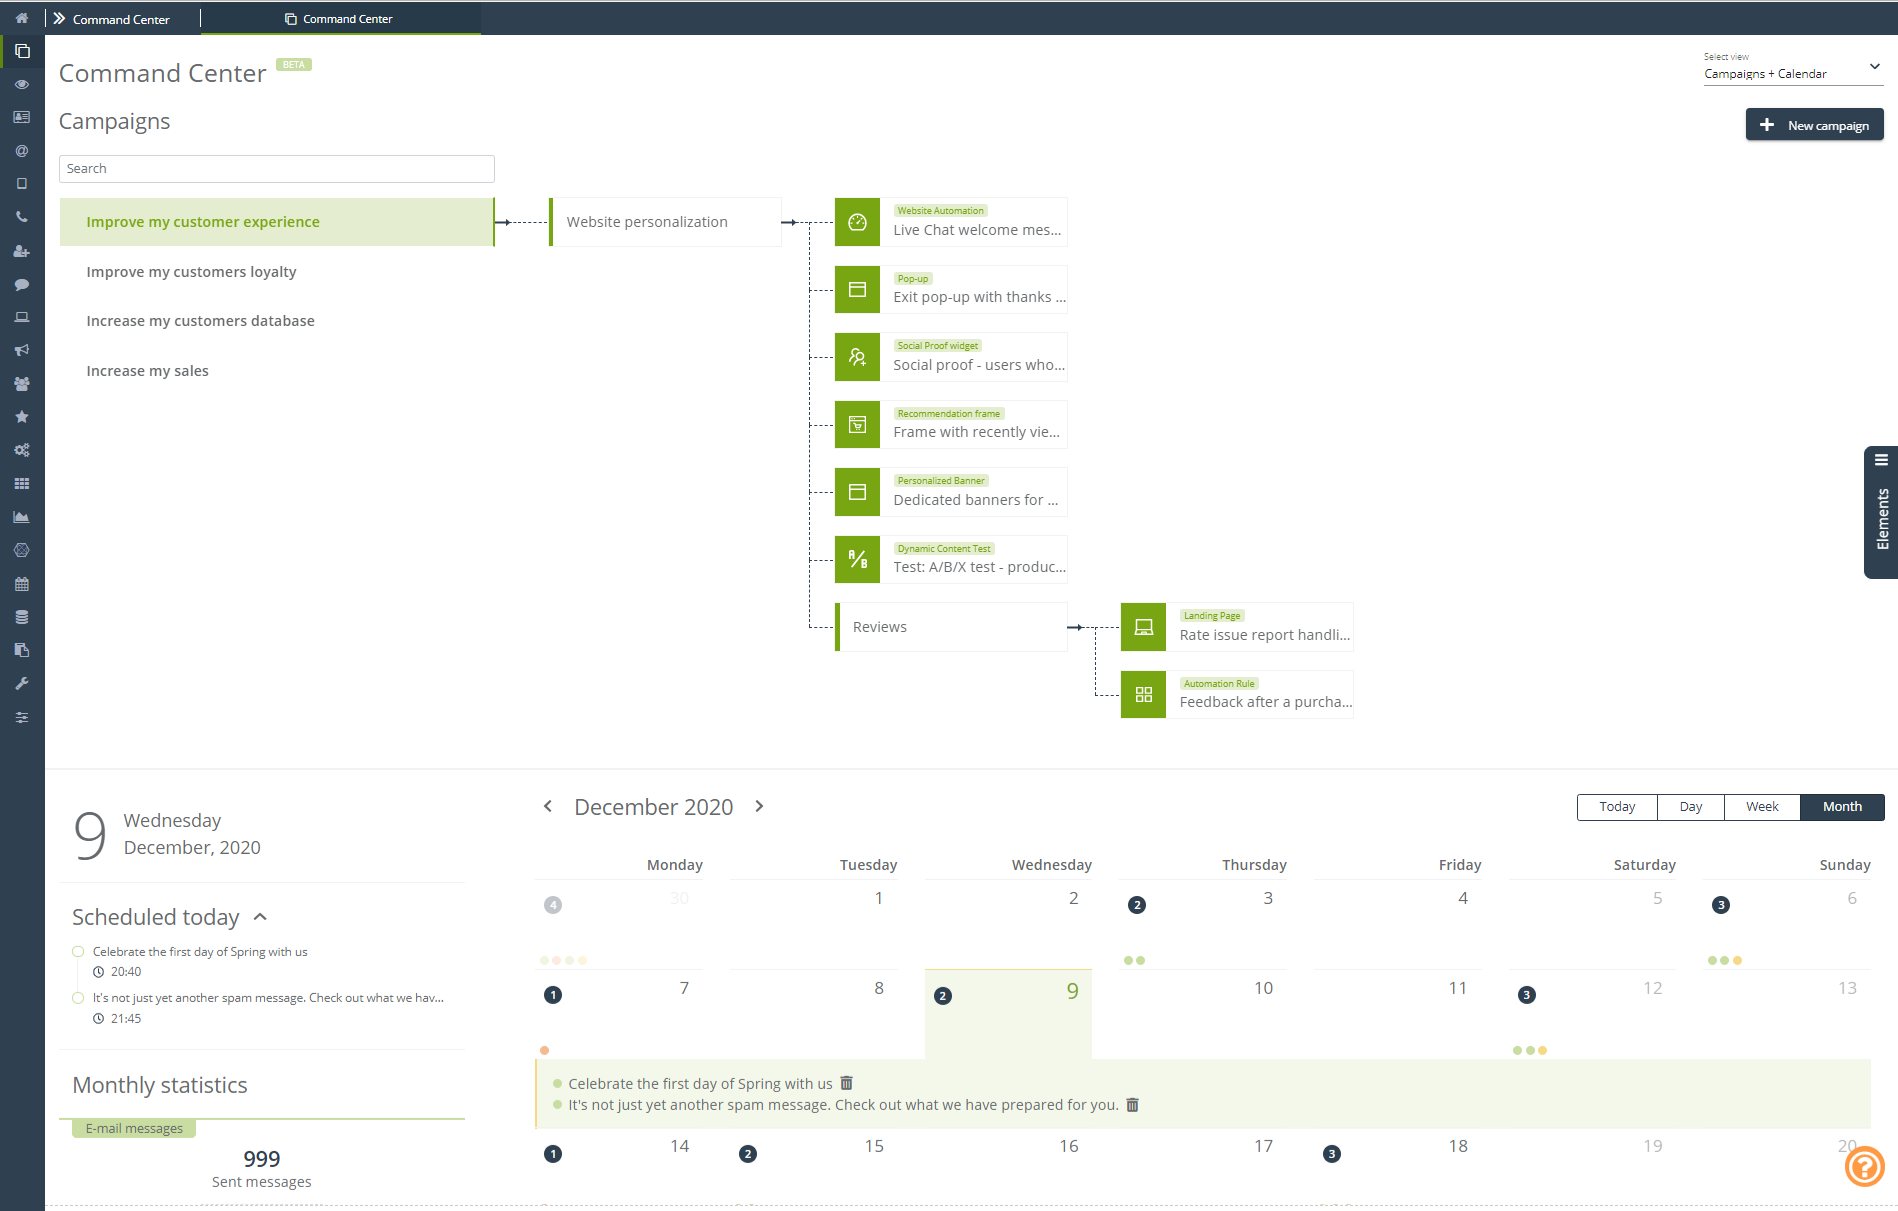This screenshot has height=1211, width=1898.
Task: Open the chat bubble icon in the sidebar
Action: [x=22, y=284]
